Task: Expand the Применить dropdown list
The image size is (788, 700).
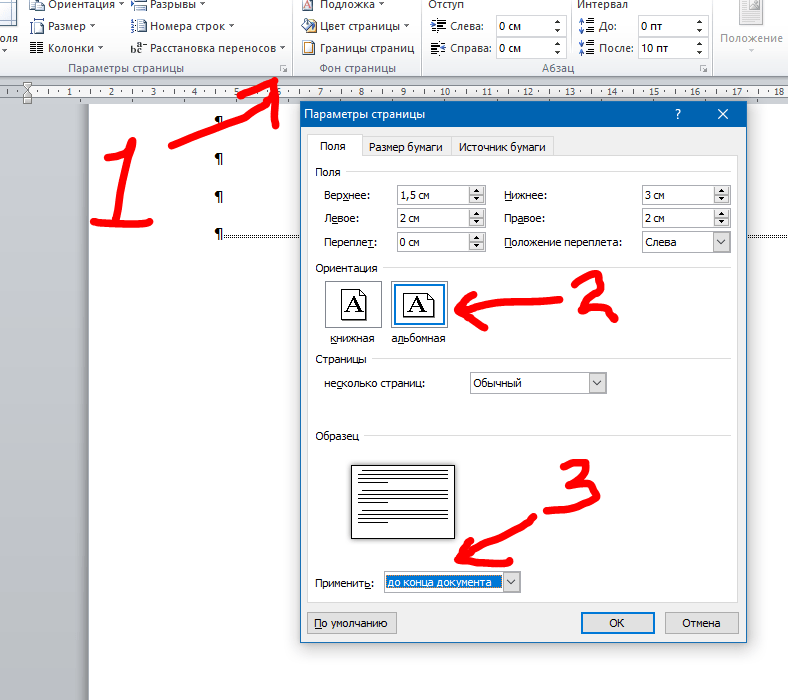Action: pos(511,582)
